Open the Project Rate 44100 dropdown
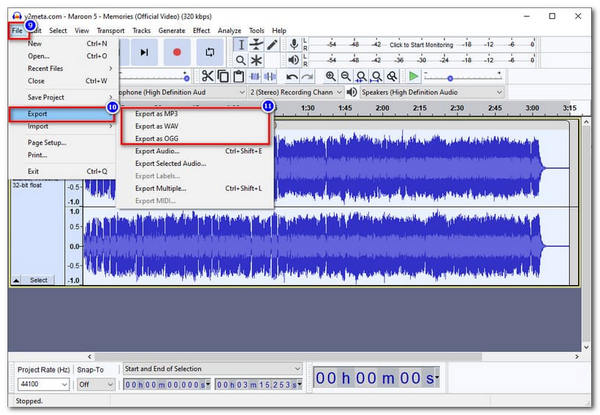The height and width of the screenshot is (415, 600). pyautogui.click(x=44, y=384)
